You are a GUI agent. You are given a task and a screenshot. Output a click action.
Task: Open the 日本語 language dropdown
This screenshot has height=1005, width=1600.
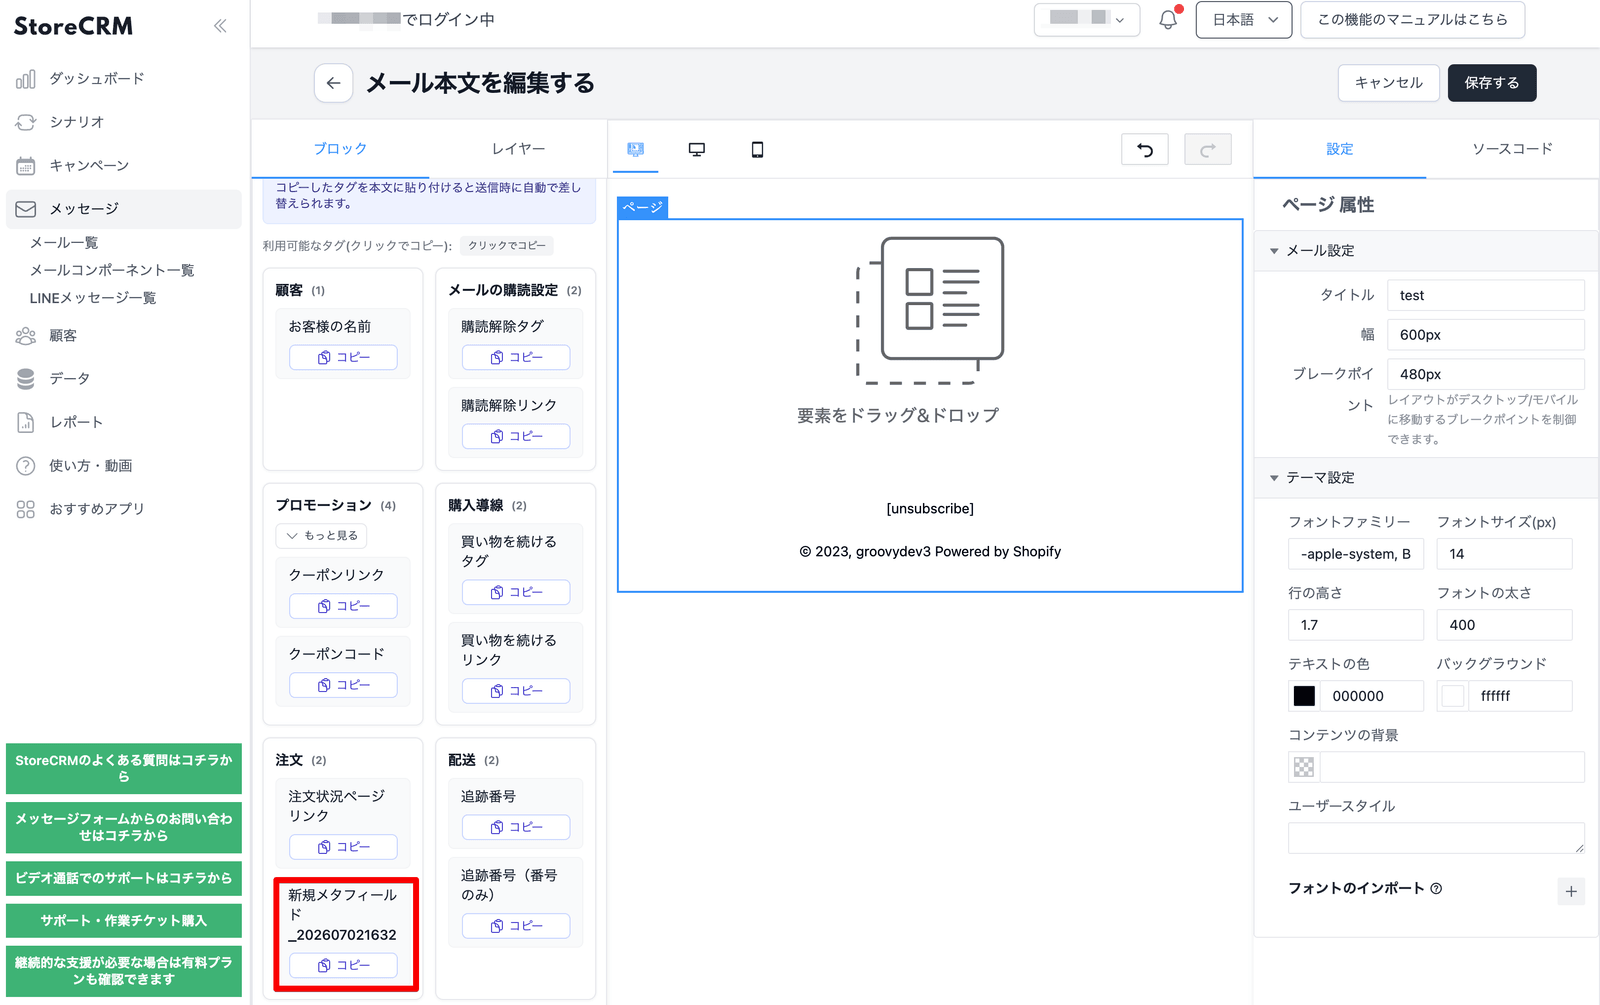coord(1243,20)
